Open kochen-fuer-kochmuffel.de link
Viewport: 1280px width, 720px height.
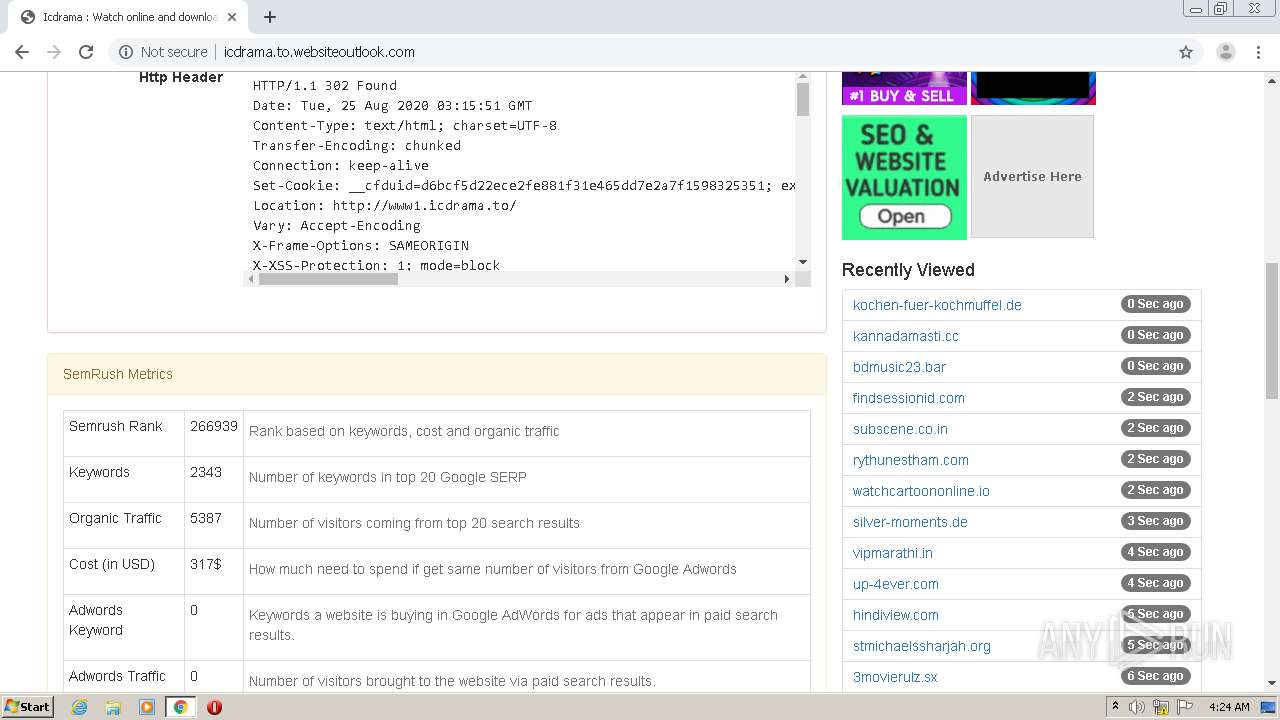pos(937,305)
